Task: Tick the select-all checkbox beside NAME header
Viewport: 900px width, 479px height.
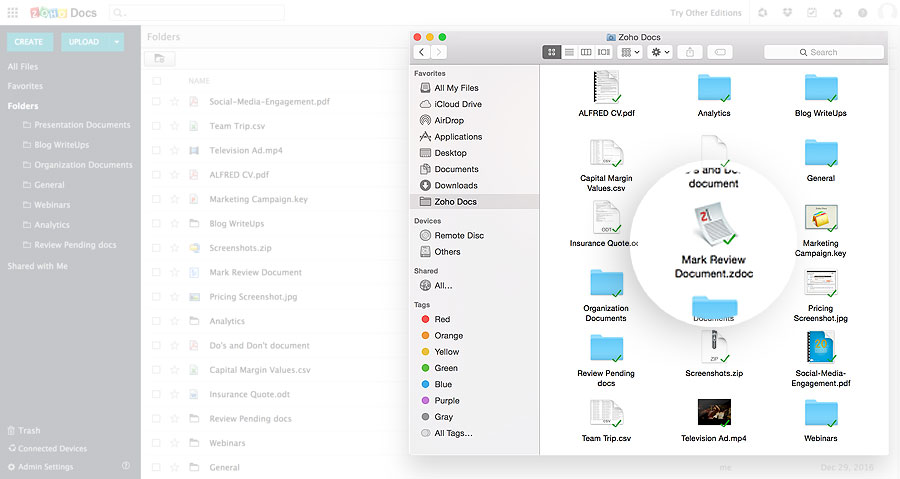Action: click(x=156, y=81)
